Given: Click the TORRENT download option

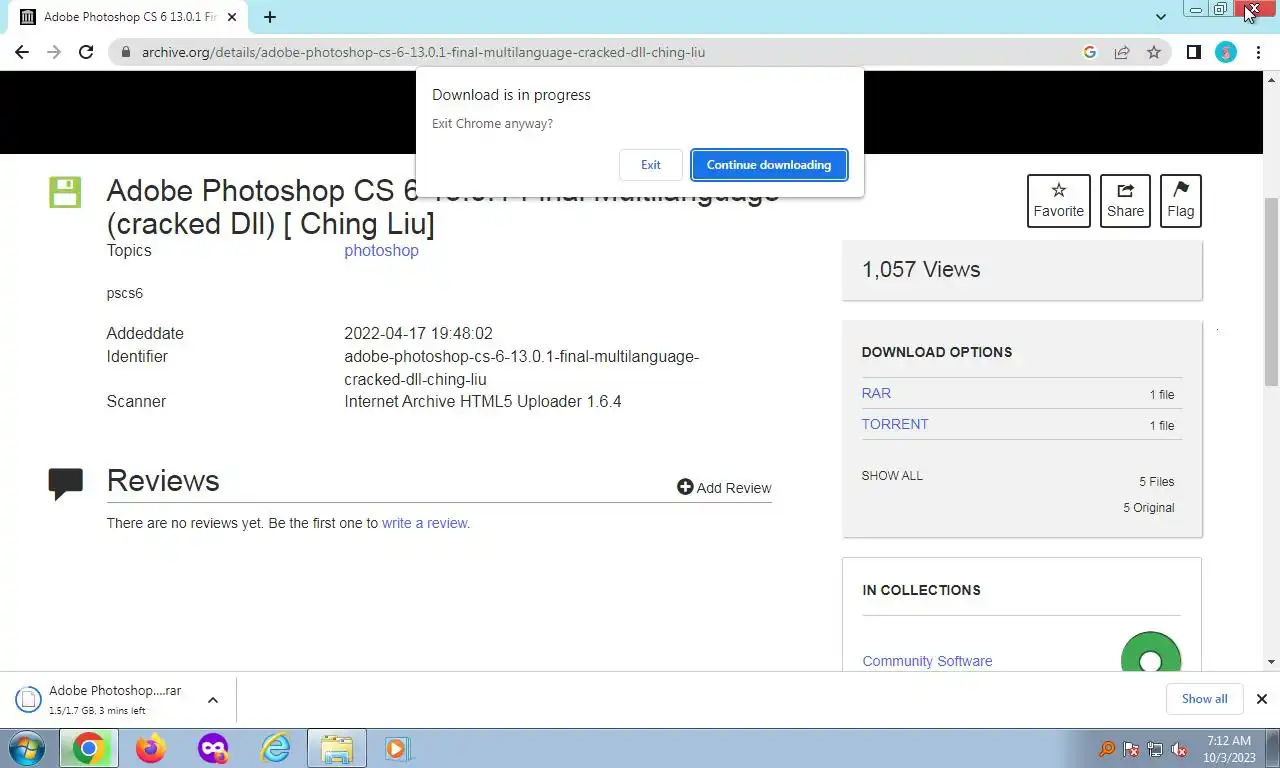Looking at the screenshot, I should click(x=895, y=424).
